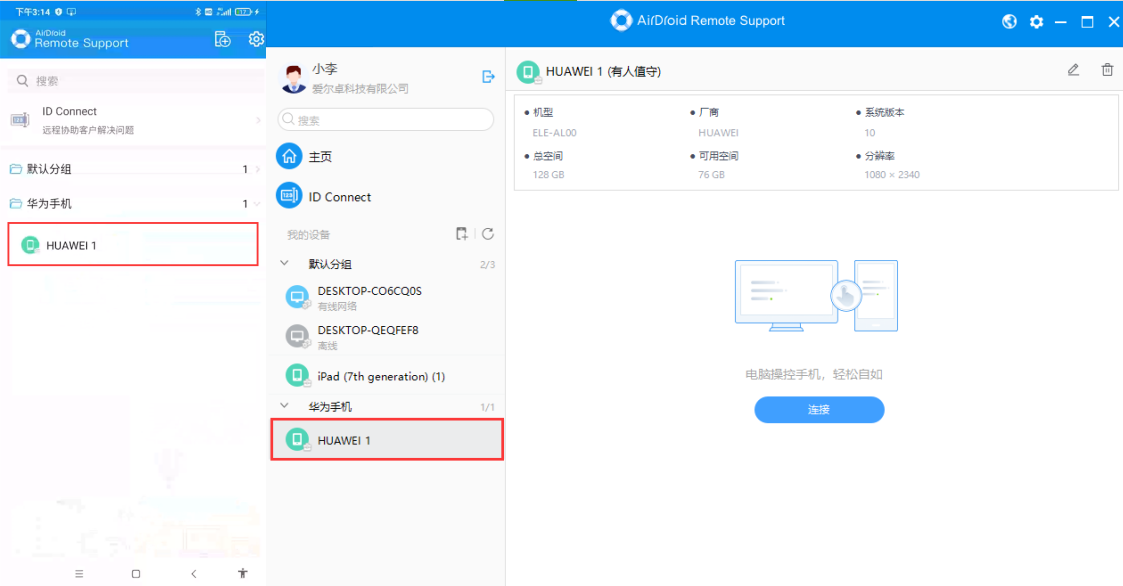Click 小李's profile avatar
Viewport: 1123px width, 586px height.
pos(293,78)
